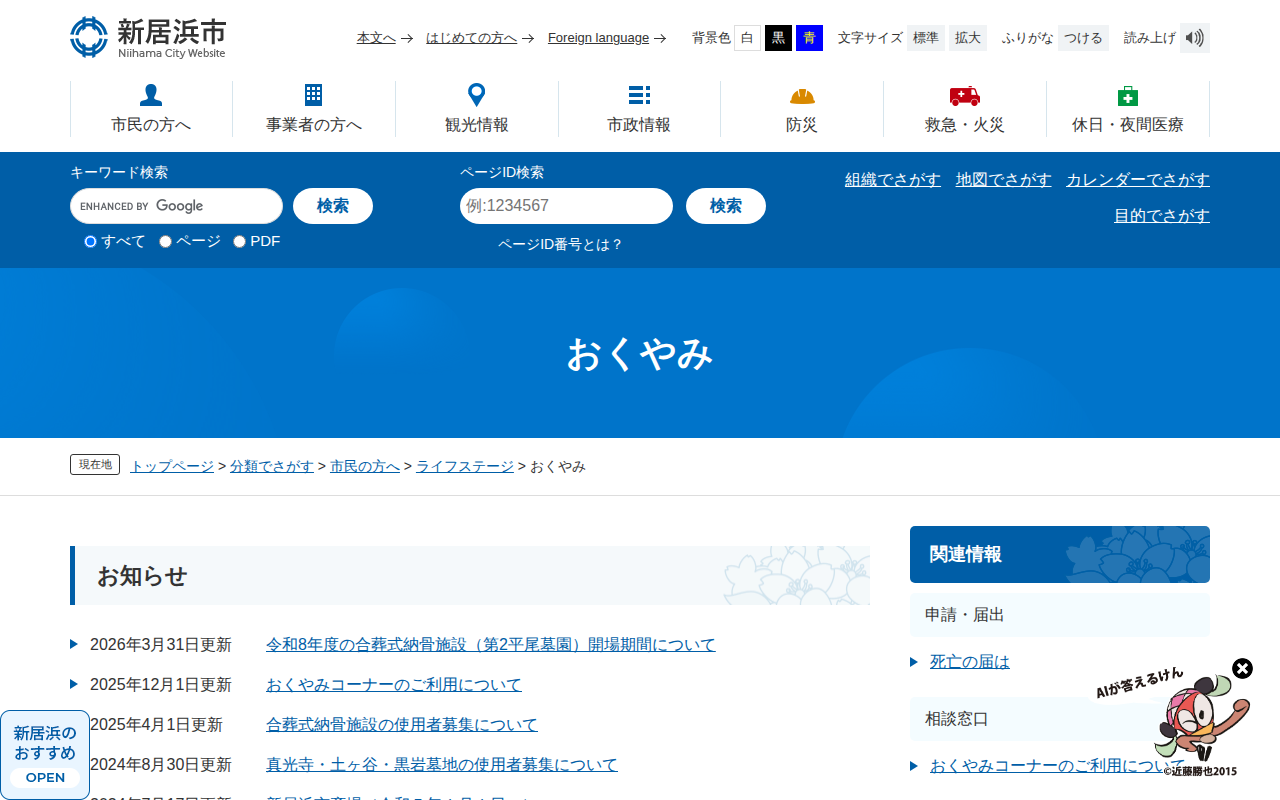Select the ページ search radio button
Image resolution: width=1280 pixels, height=800 pixels.
[x=165, y=241]
